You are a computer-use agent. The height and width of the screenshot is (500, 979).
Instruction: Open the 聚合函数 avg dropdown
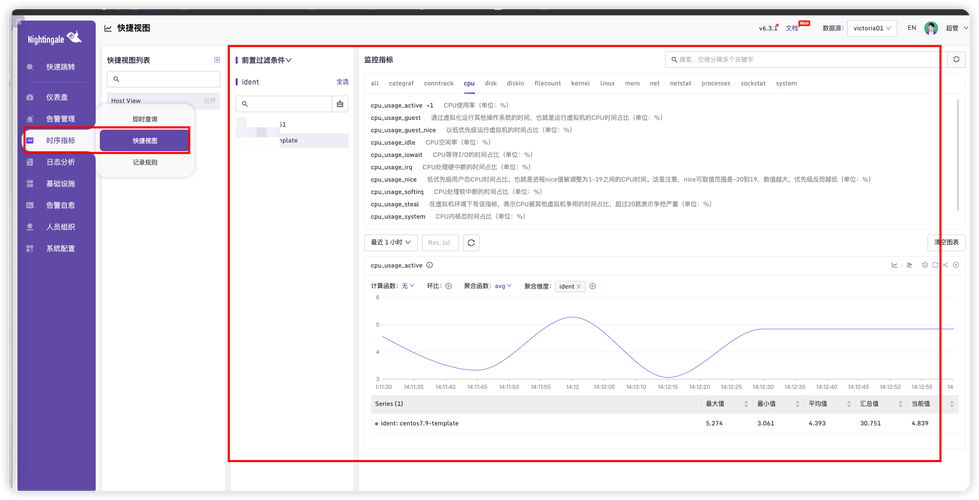click(x=503, y=286)
